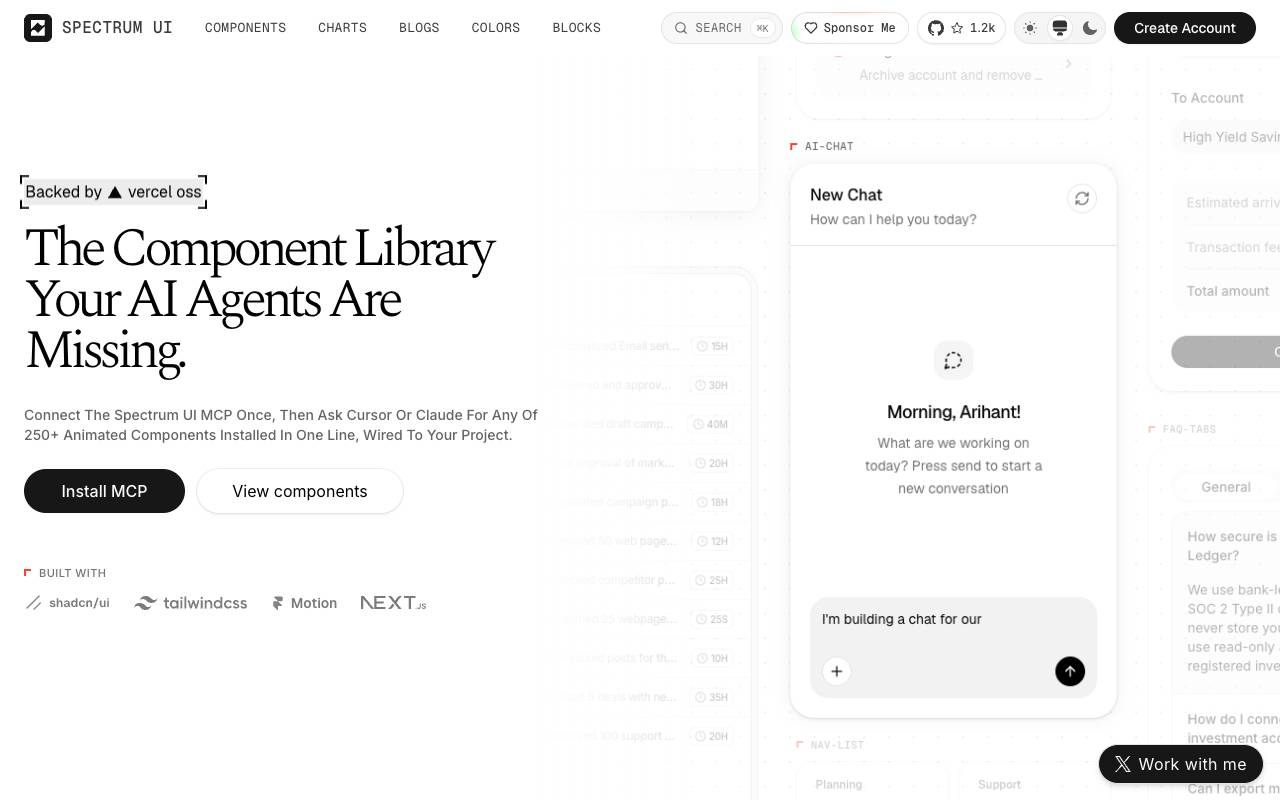Open the GitHub stars link
The width and height of the screenshot is (1280, 800).
[x=961, y=28]
